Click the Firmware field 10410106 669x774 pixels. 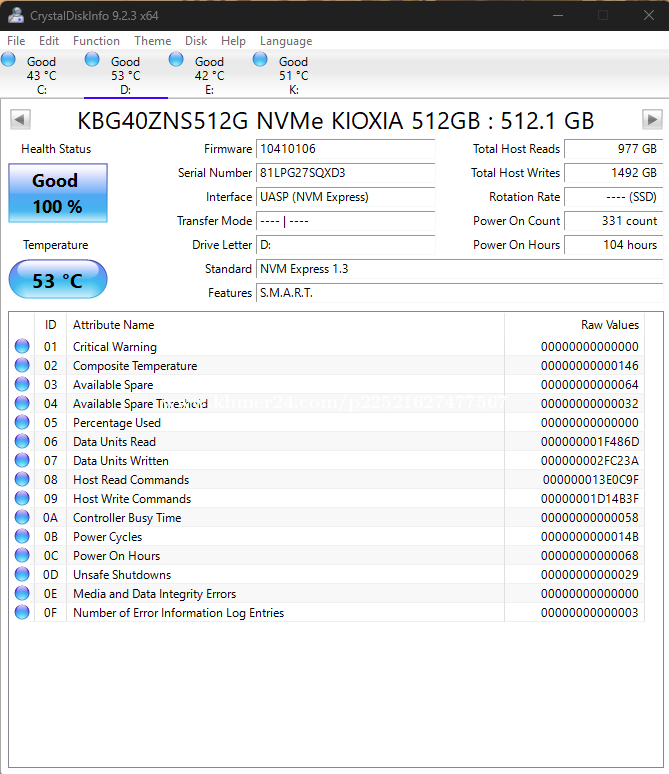click(346, 149)
